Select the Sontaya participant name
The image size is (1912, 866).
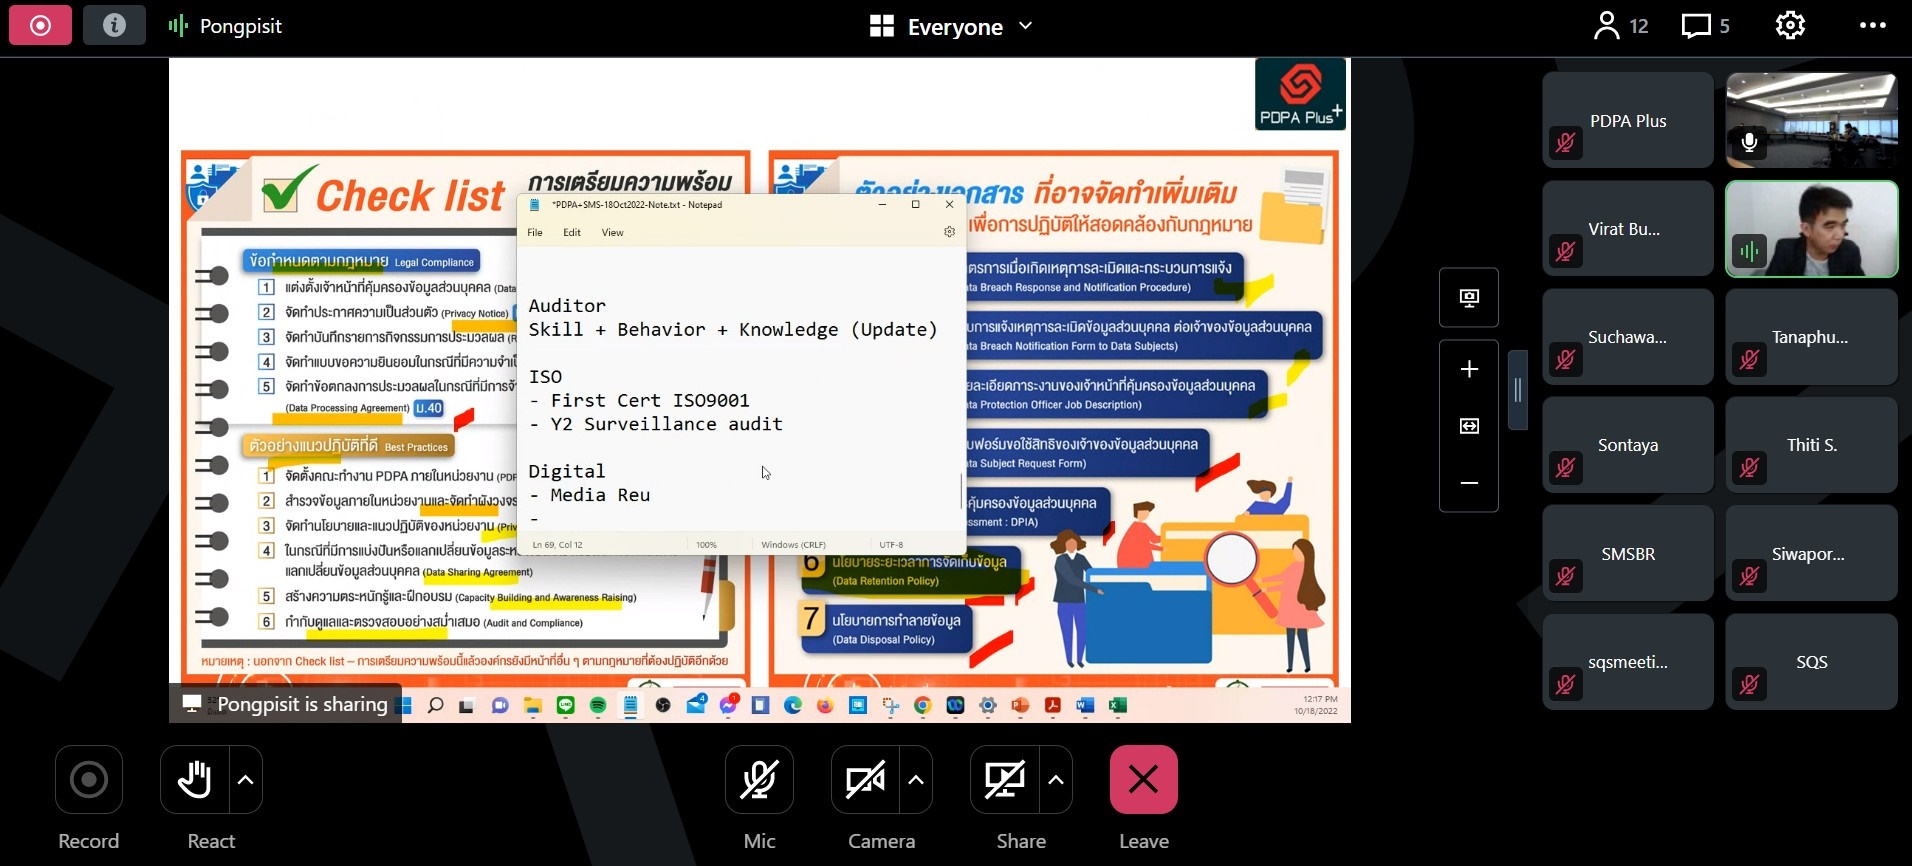(1628, 445)
